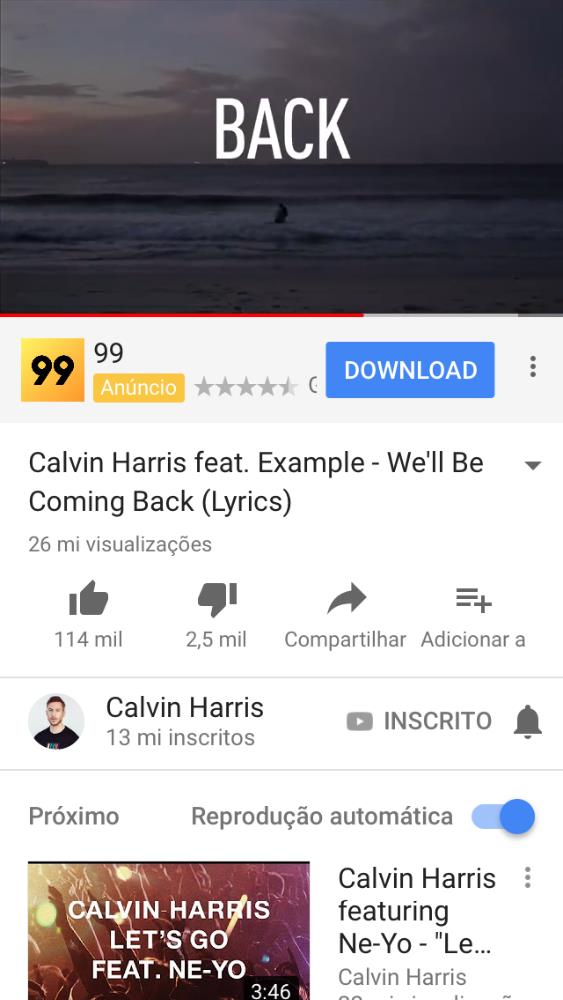This screenshot has width=563, height=1000.
Task: Click the blue DOWNLOAD button
Action: (410, 370)
